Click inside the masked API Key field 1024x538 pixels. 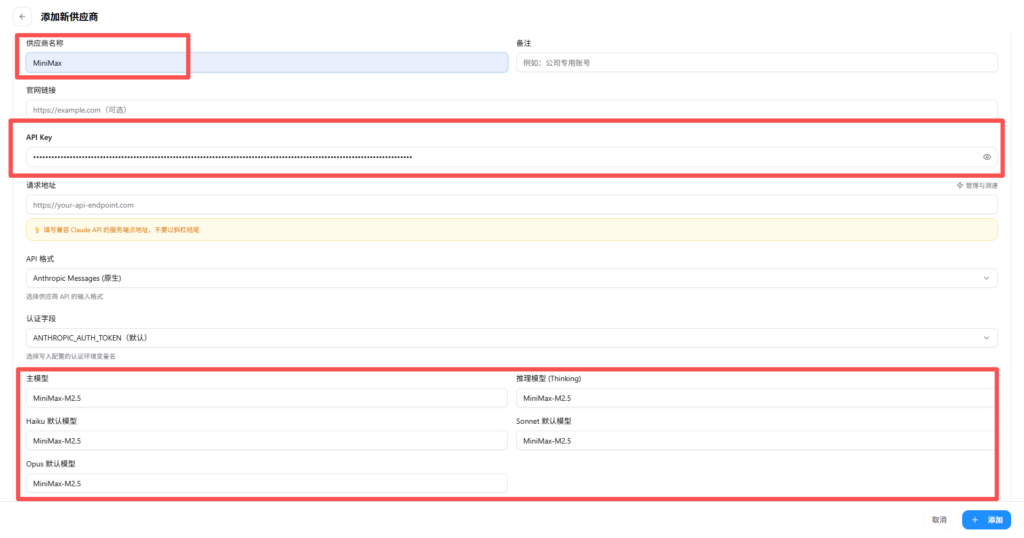coord(500,157)
